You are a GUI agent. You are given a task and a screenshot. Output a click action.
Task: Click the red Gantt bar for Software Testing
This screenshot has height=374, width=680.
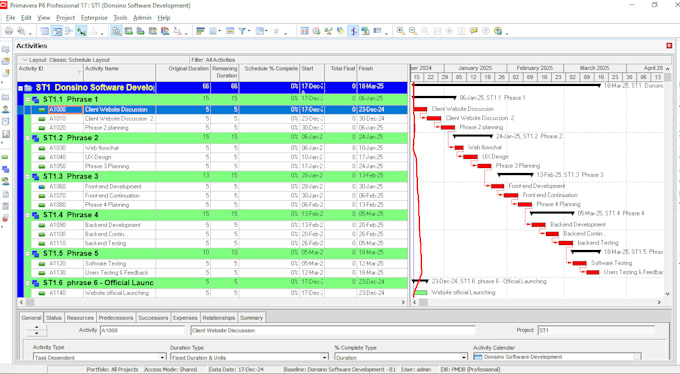coord(579,263)
